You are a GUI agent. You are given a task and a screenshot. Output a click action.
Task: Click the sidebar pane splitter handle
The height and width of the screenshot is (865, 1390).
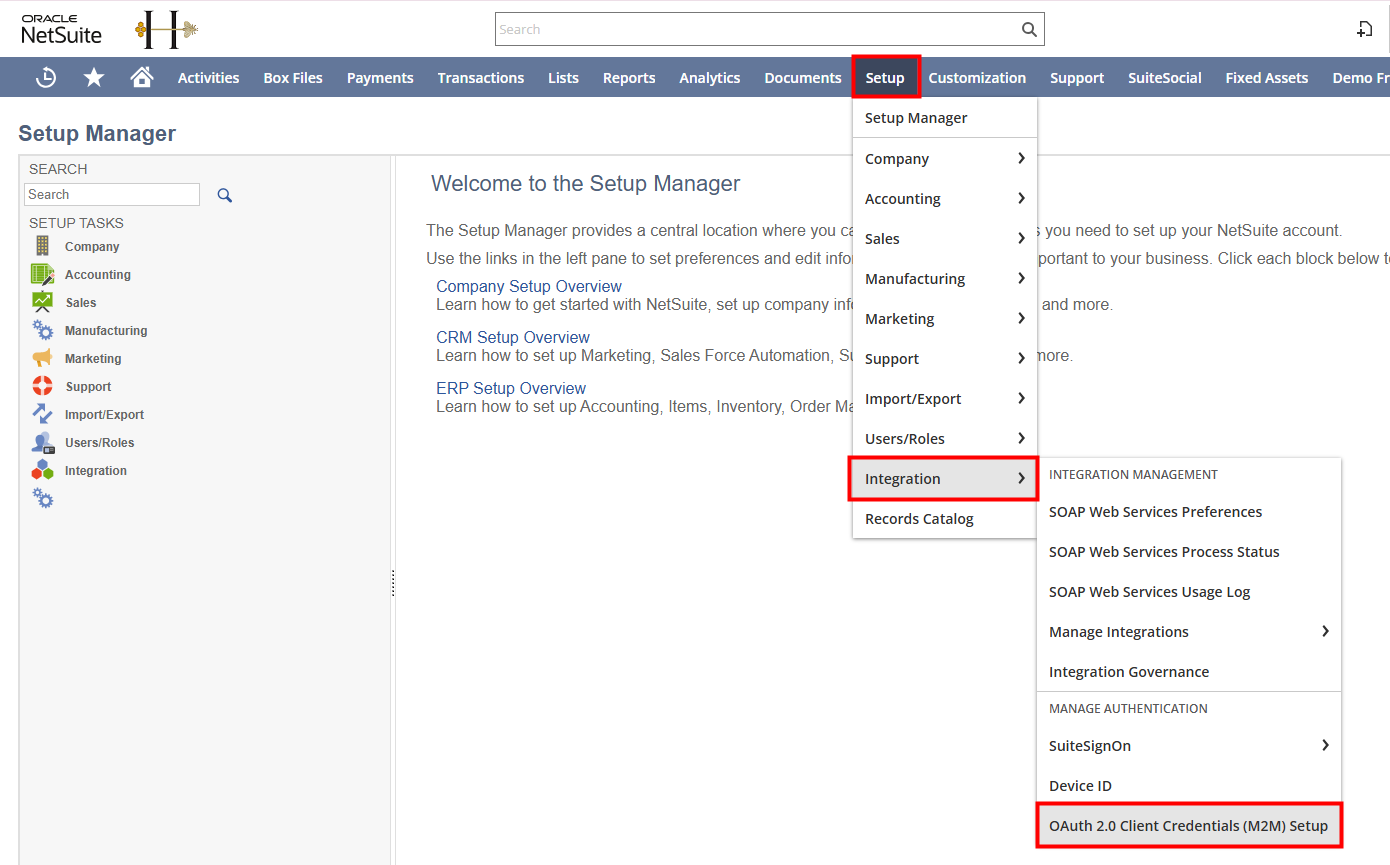pos(393,583)
